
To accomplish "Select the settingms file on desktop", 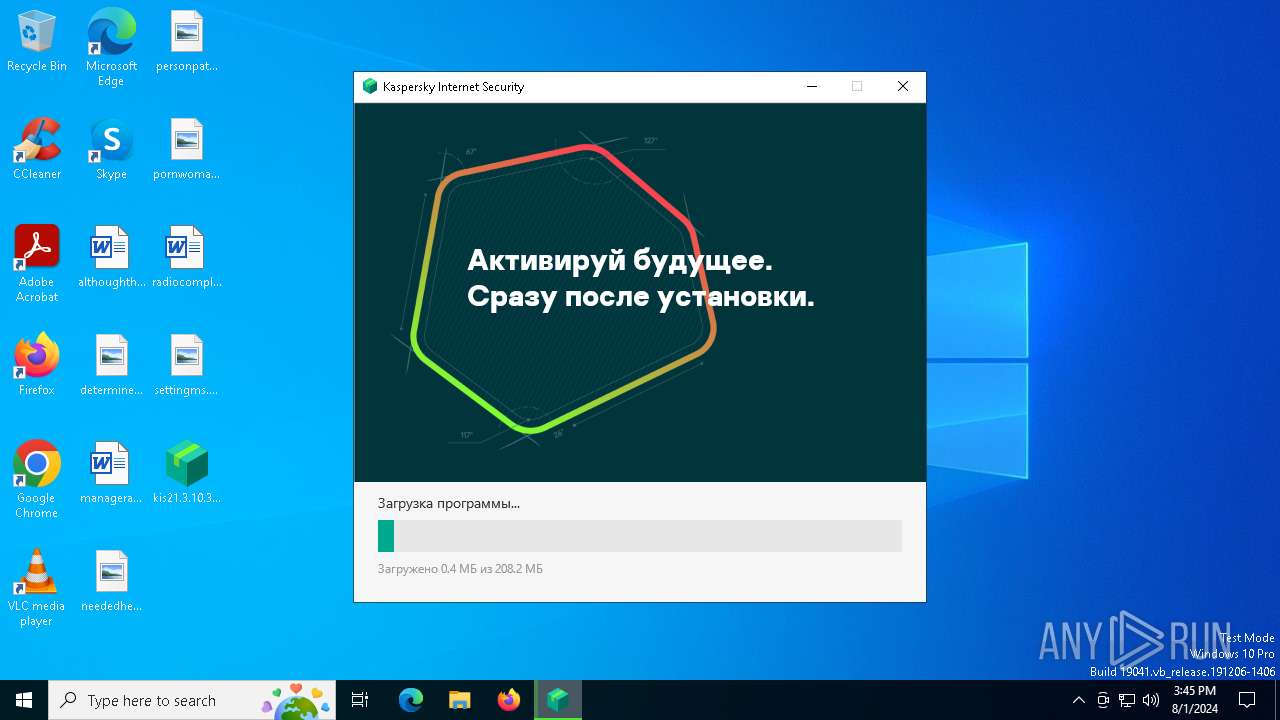I will pos(186,365).
